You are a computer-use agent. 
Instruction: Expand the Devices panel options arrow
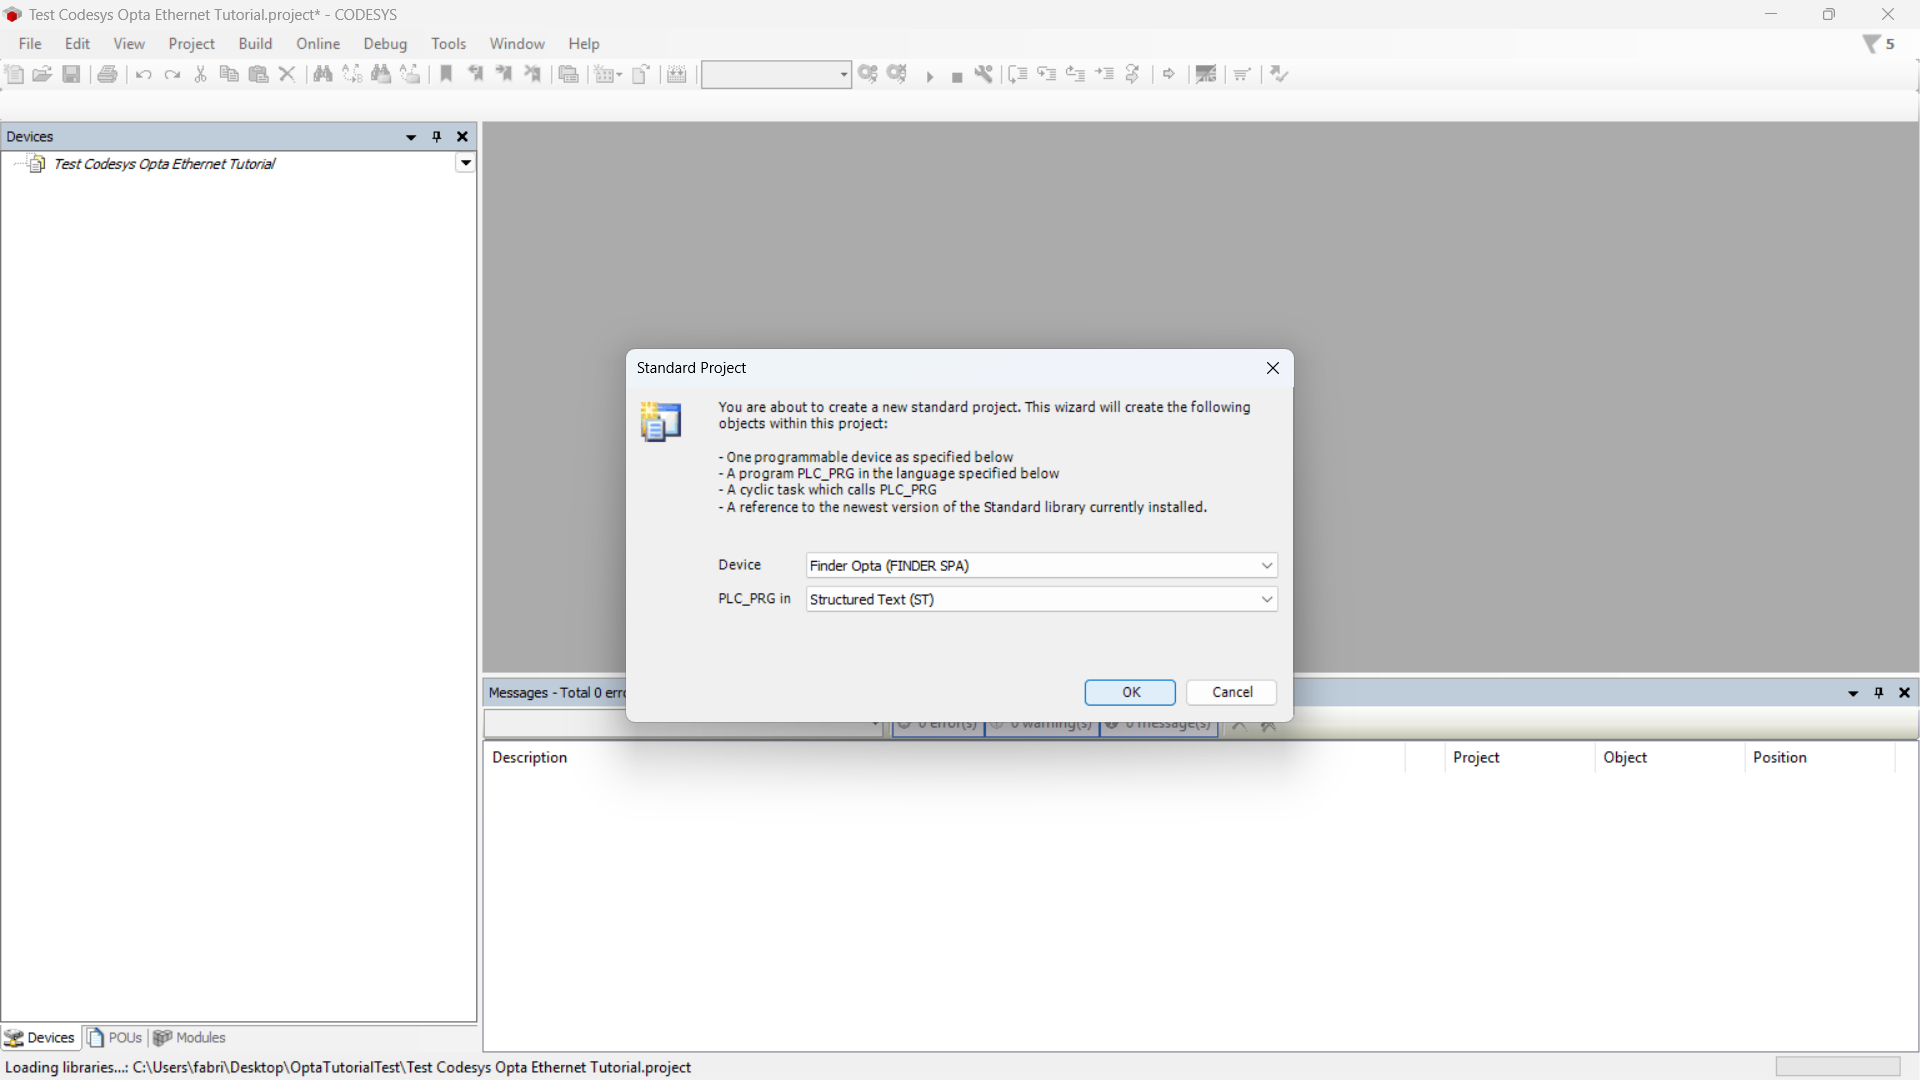point(410,137)
